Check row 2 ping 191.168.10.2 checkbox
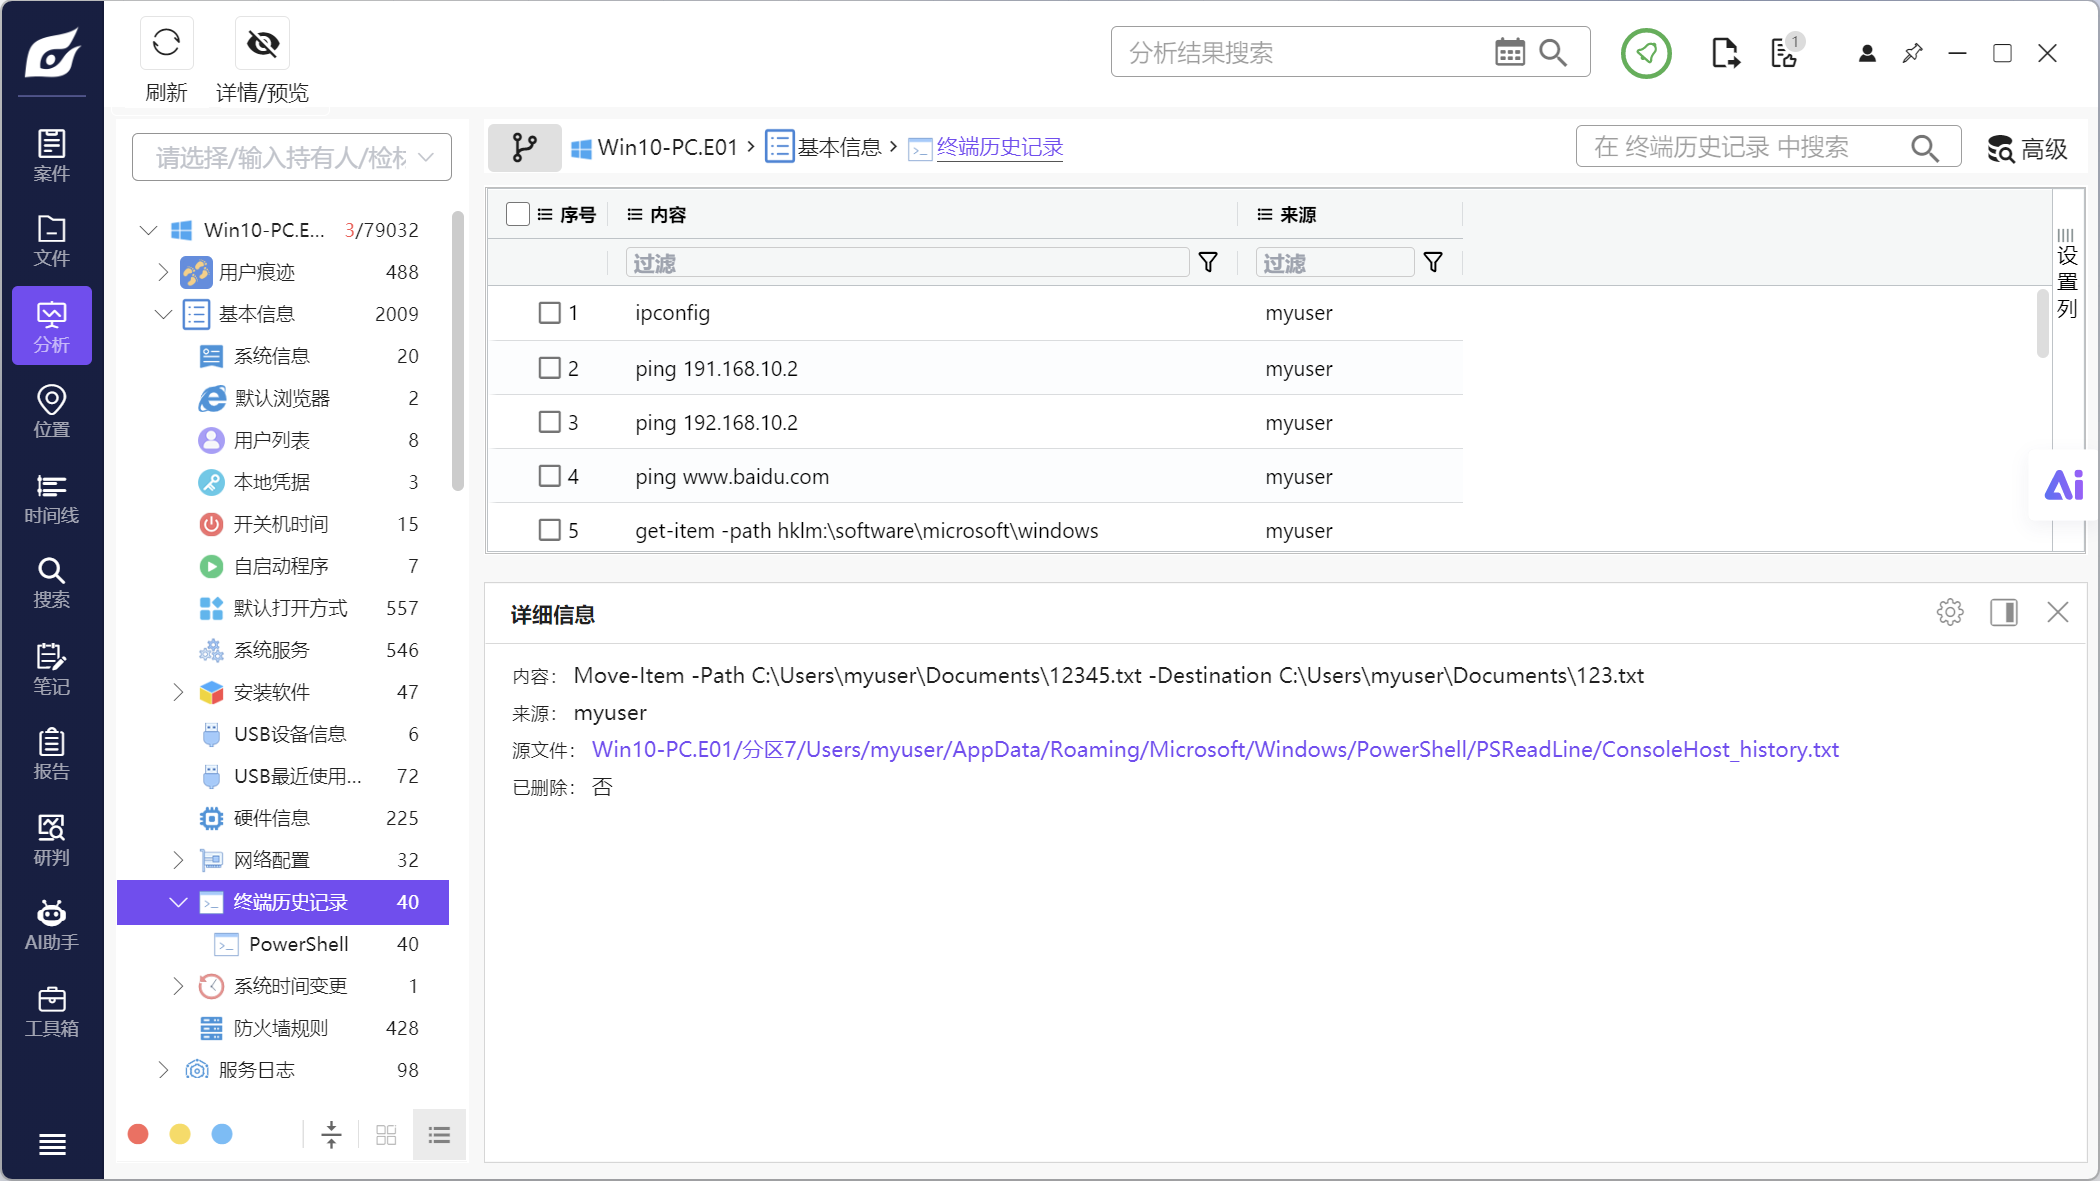This screenshot has width=2100, height=1181. coord(549,368)
